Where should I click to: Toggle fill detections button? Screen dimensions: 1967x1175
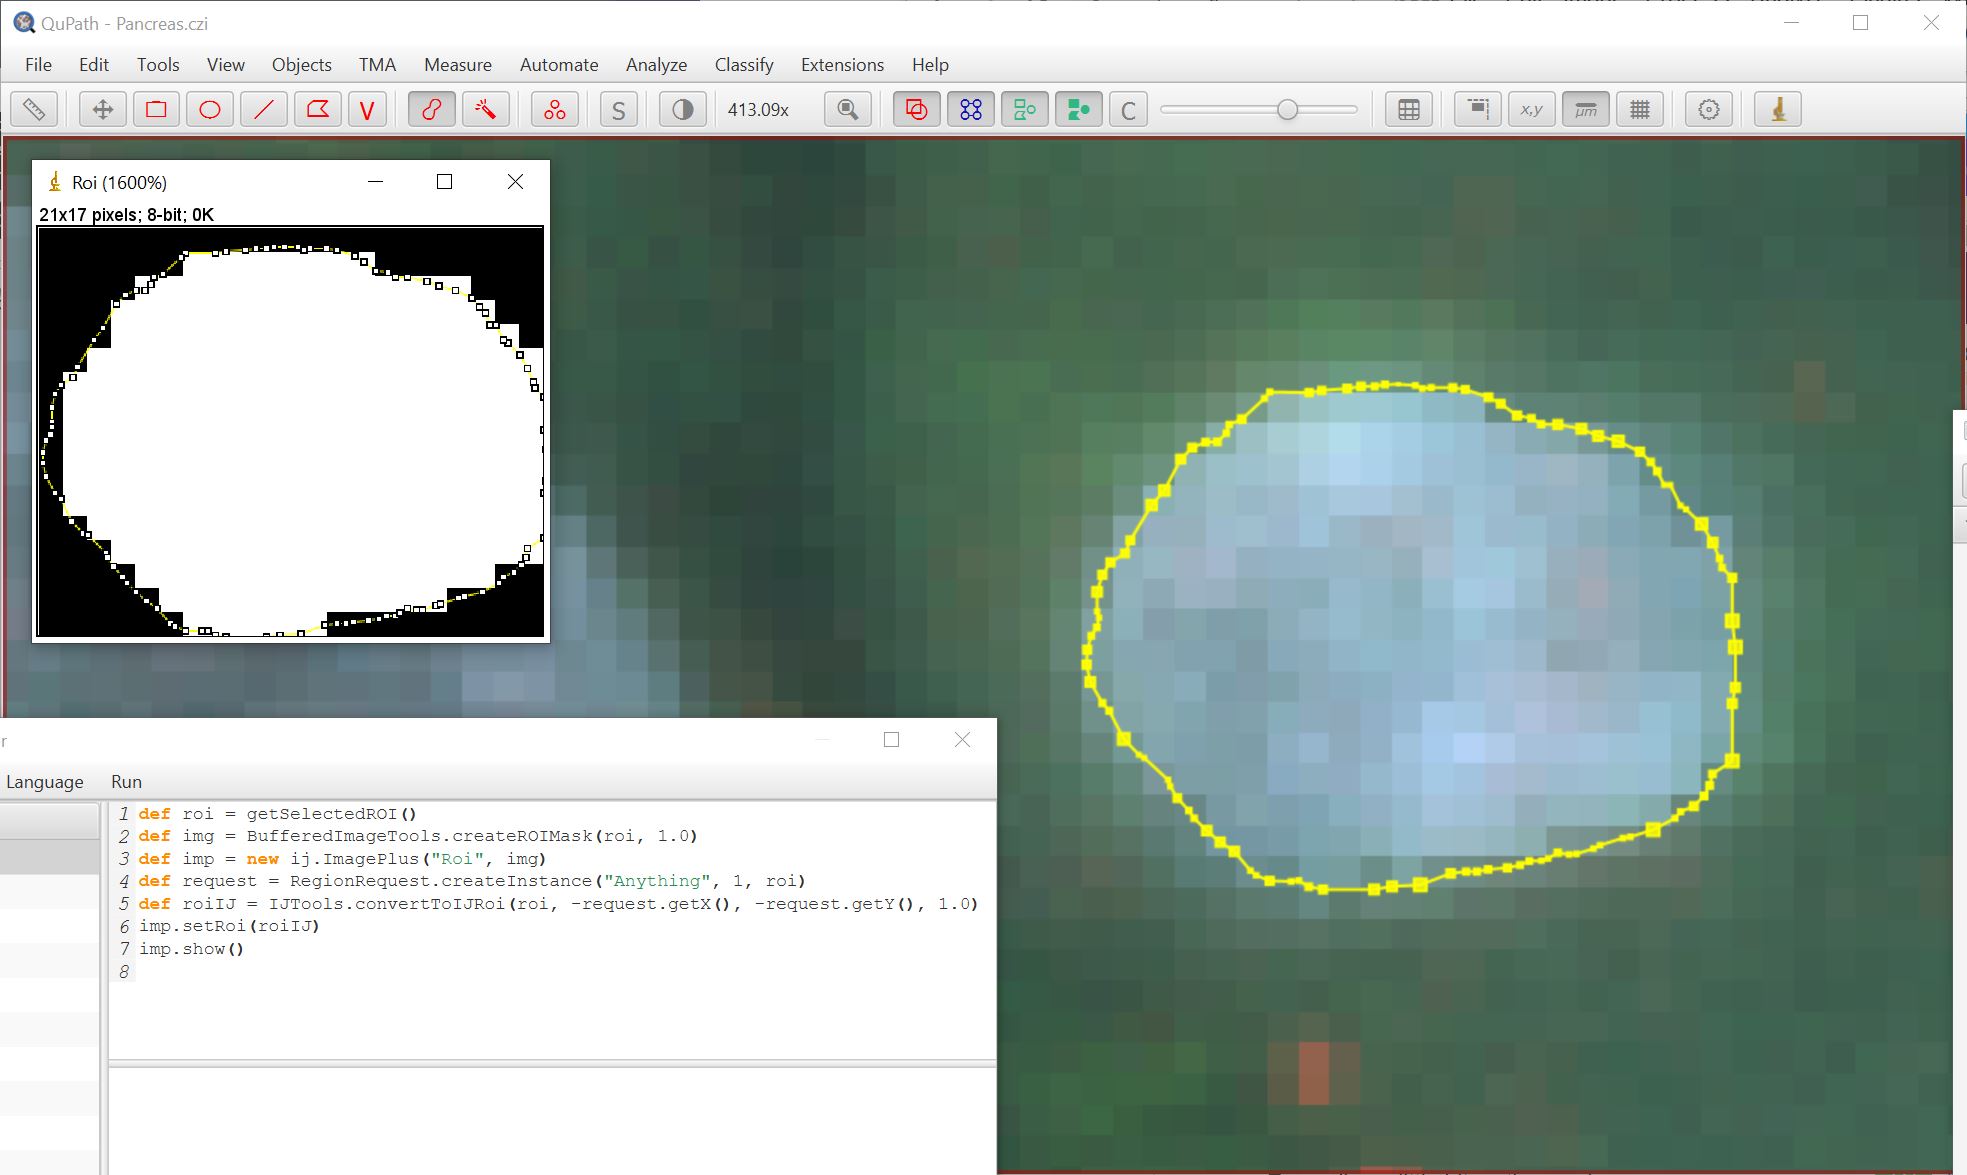click(1079, 109)
